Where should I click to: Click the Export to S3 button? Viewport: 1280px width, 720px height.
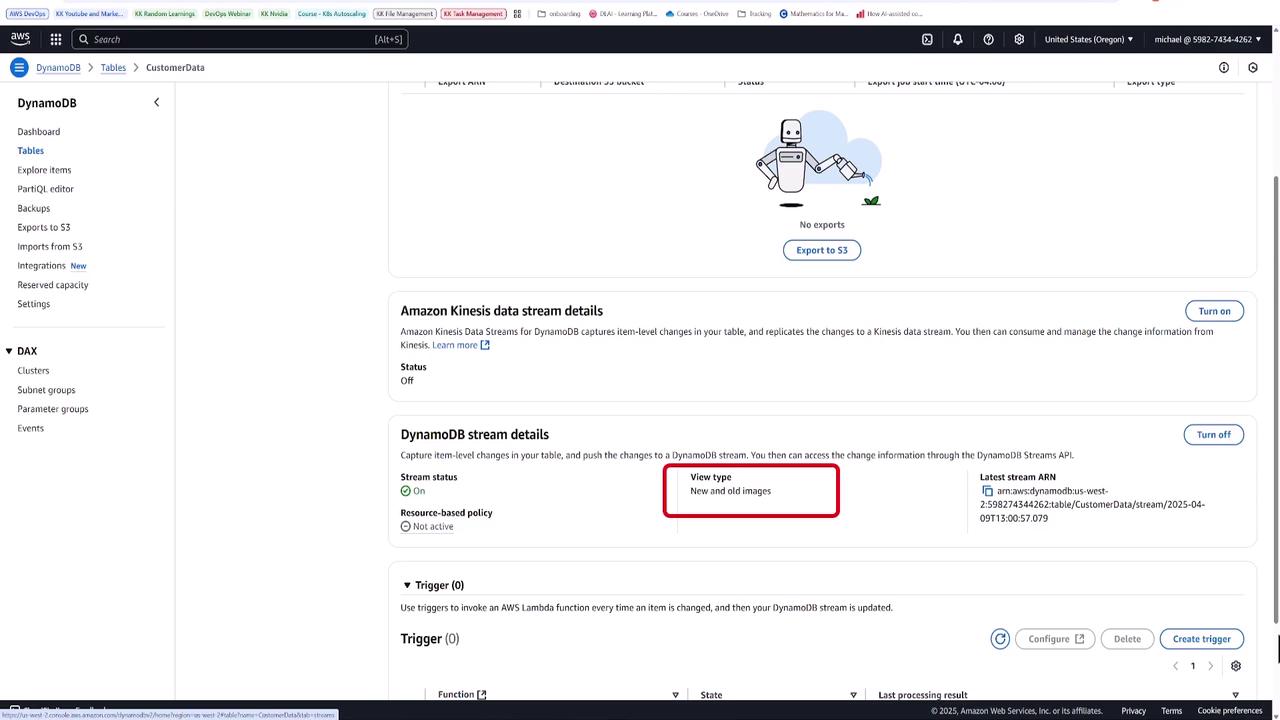pyautogui.click(x=822, y=250)
